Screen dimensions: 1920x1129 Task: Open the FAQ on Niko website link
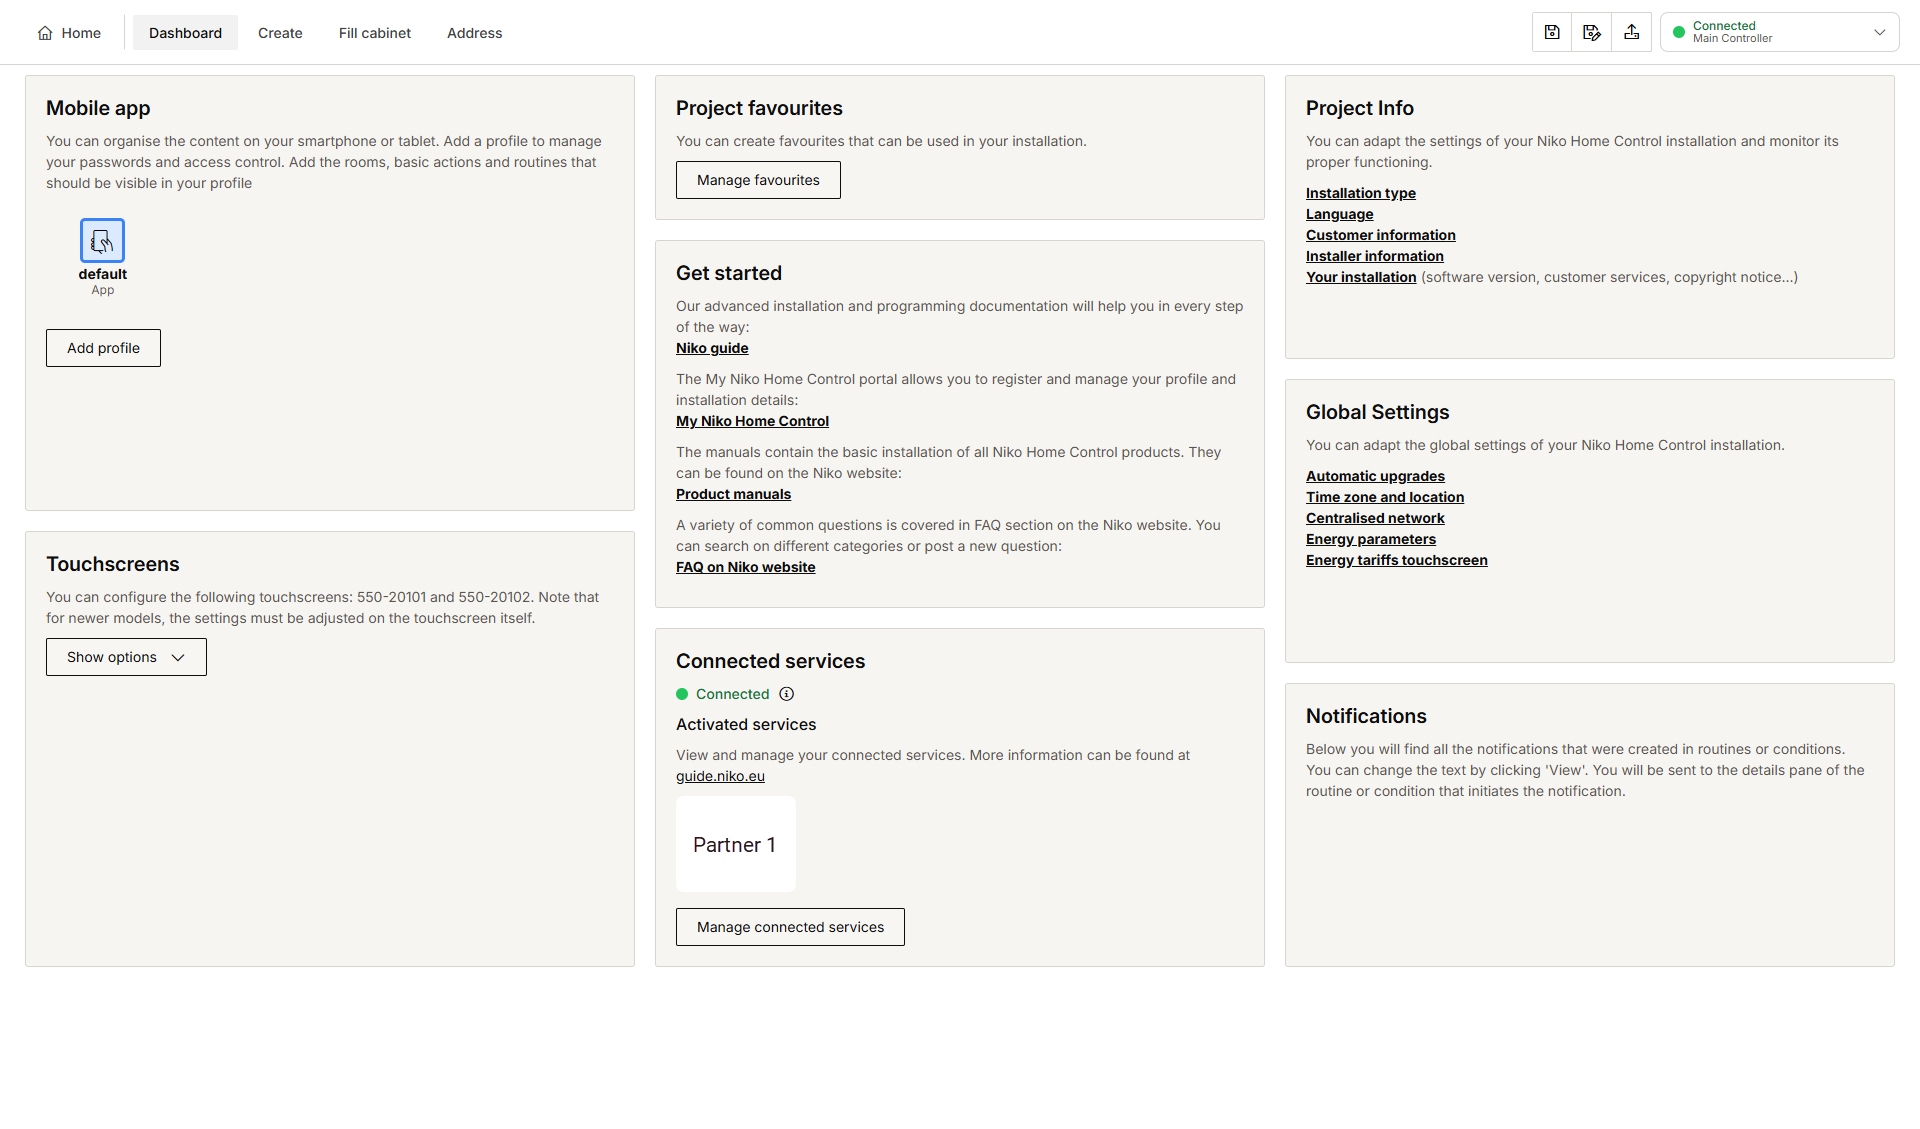pyautogui.click(x=745, y=567)
